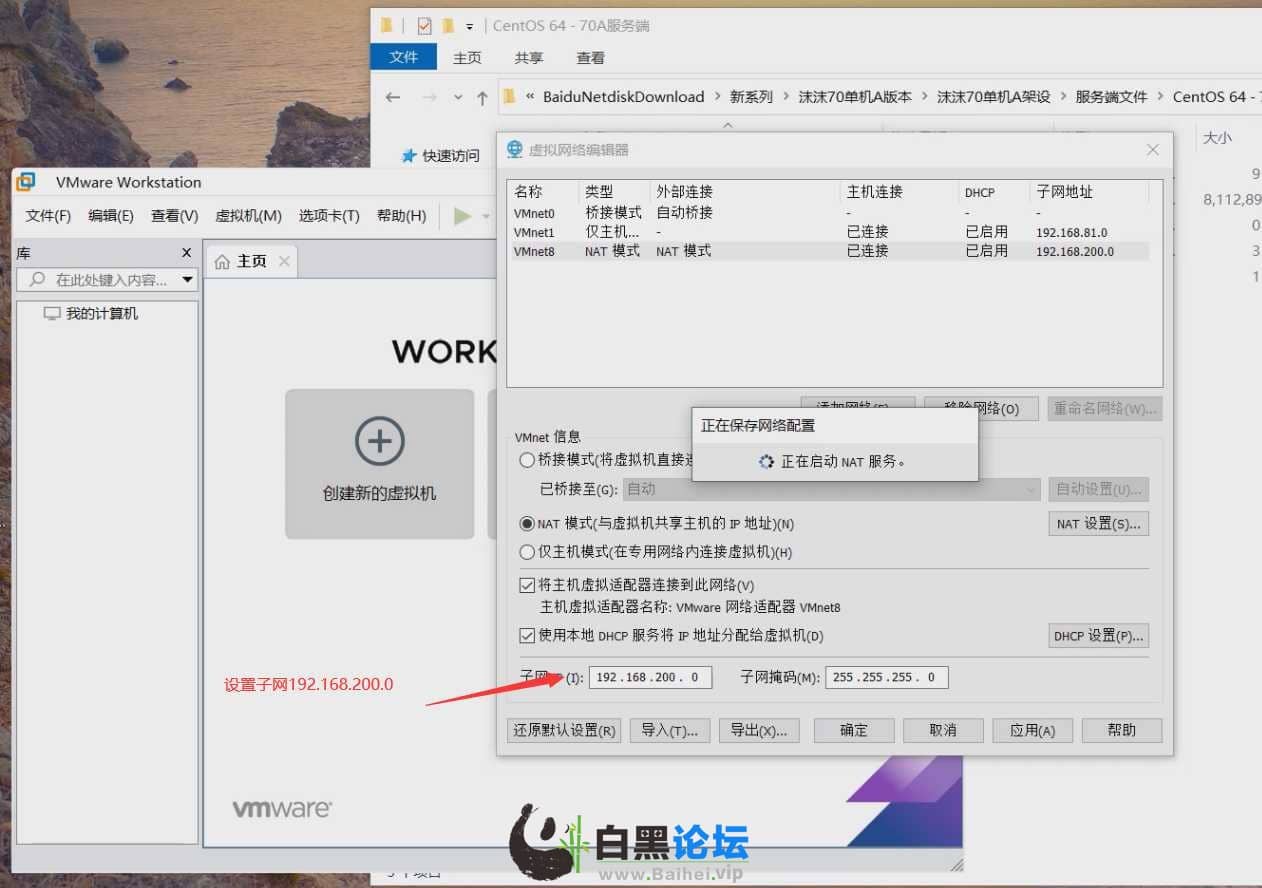Toggle 将主机虚拟适配器连接到此网络 checkbox
Image resolution: width=1262 pixels, height=888 pixels.
[527, 585]
